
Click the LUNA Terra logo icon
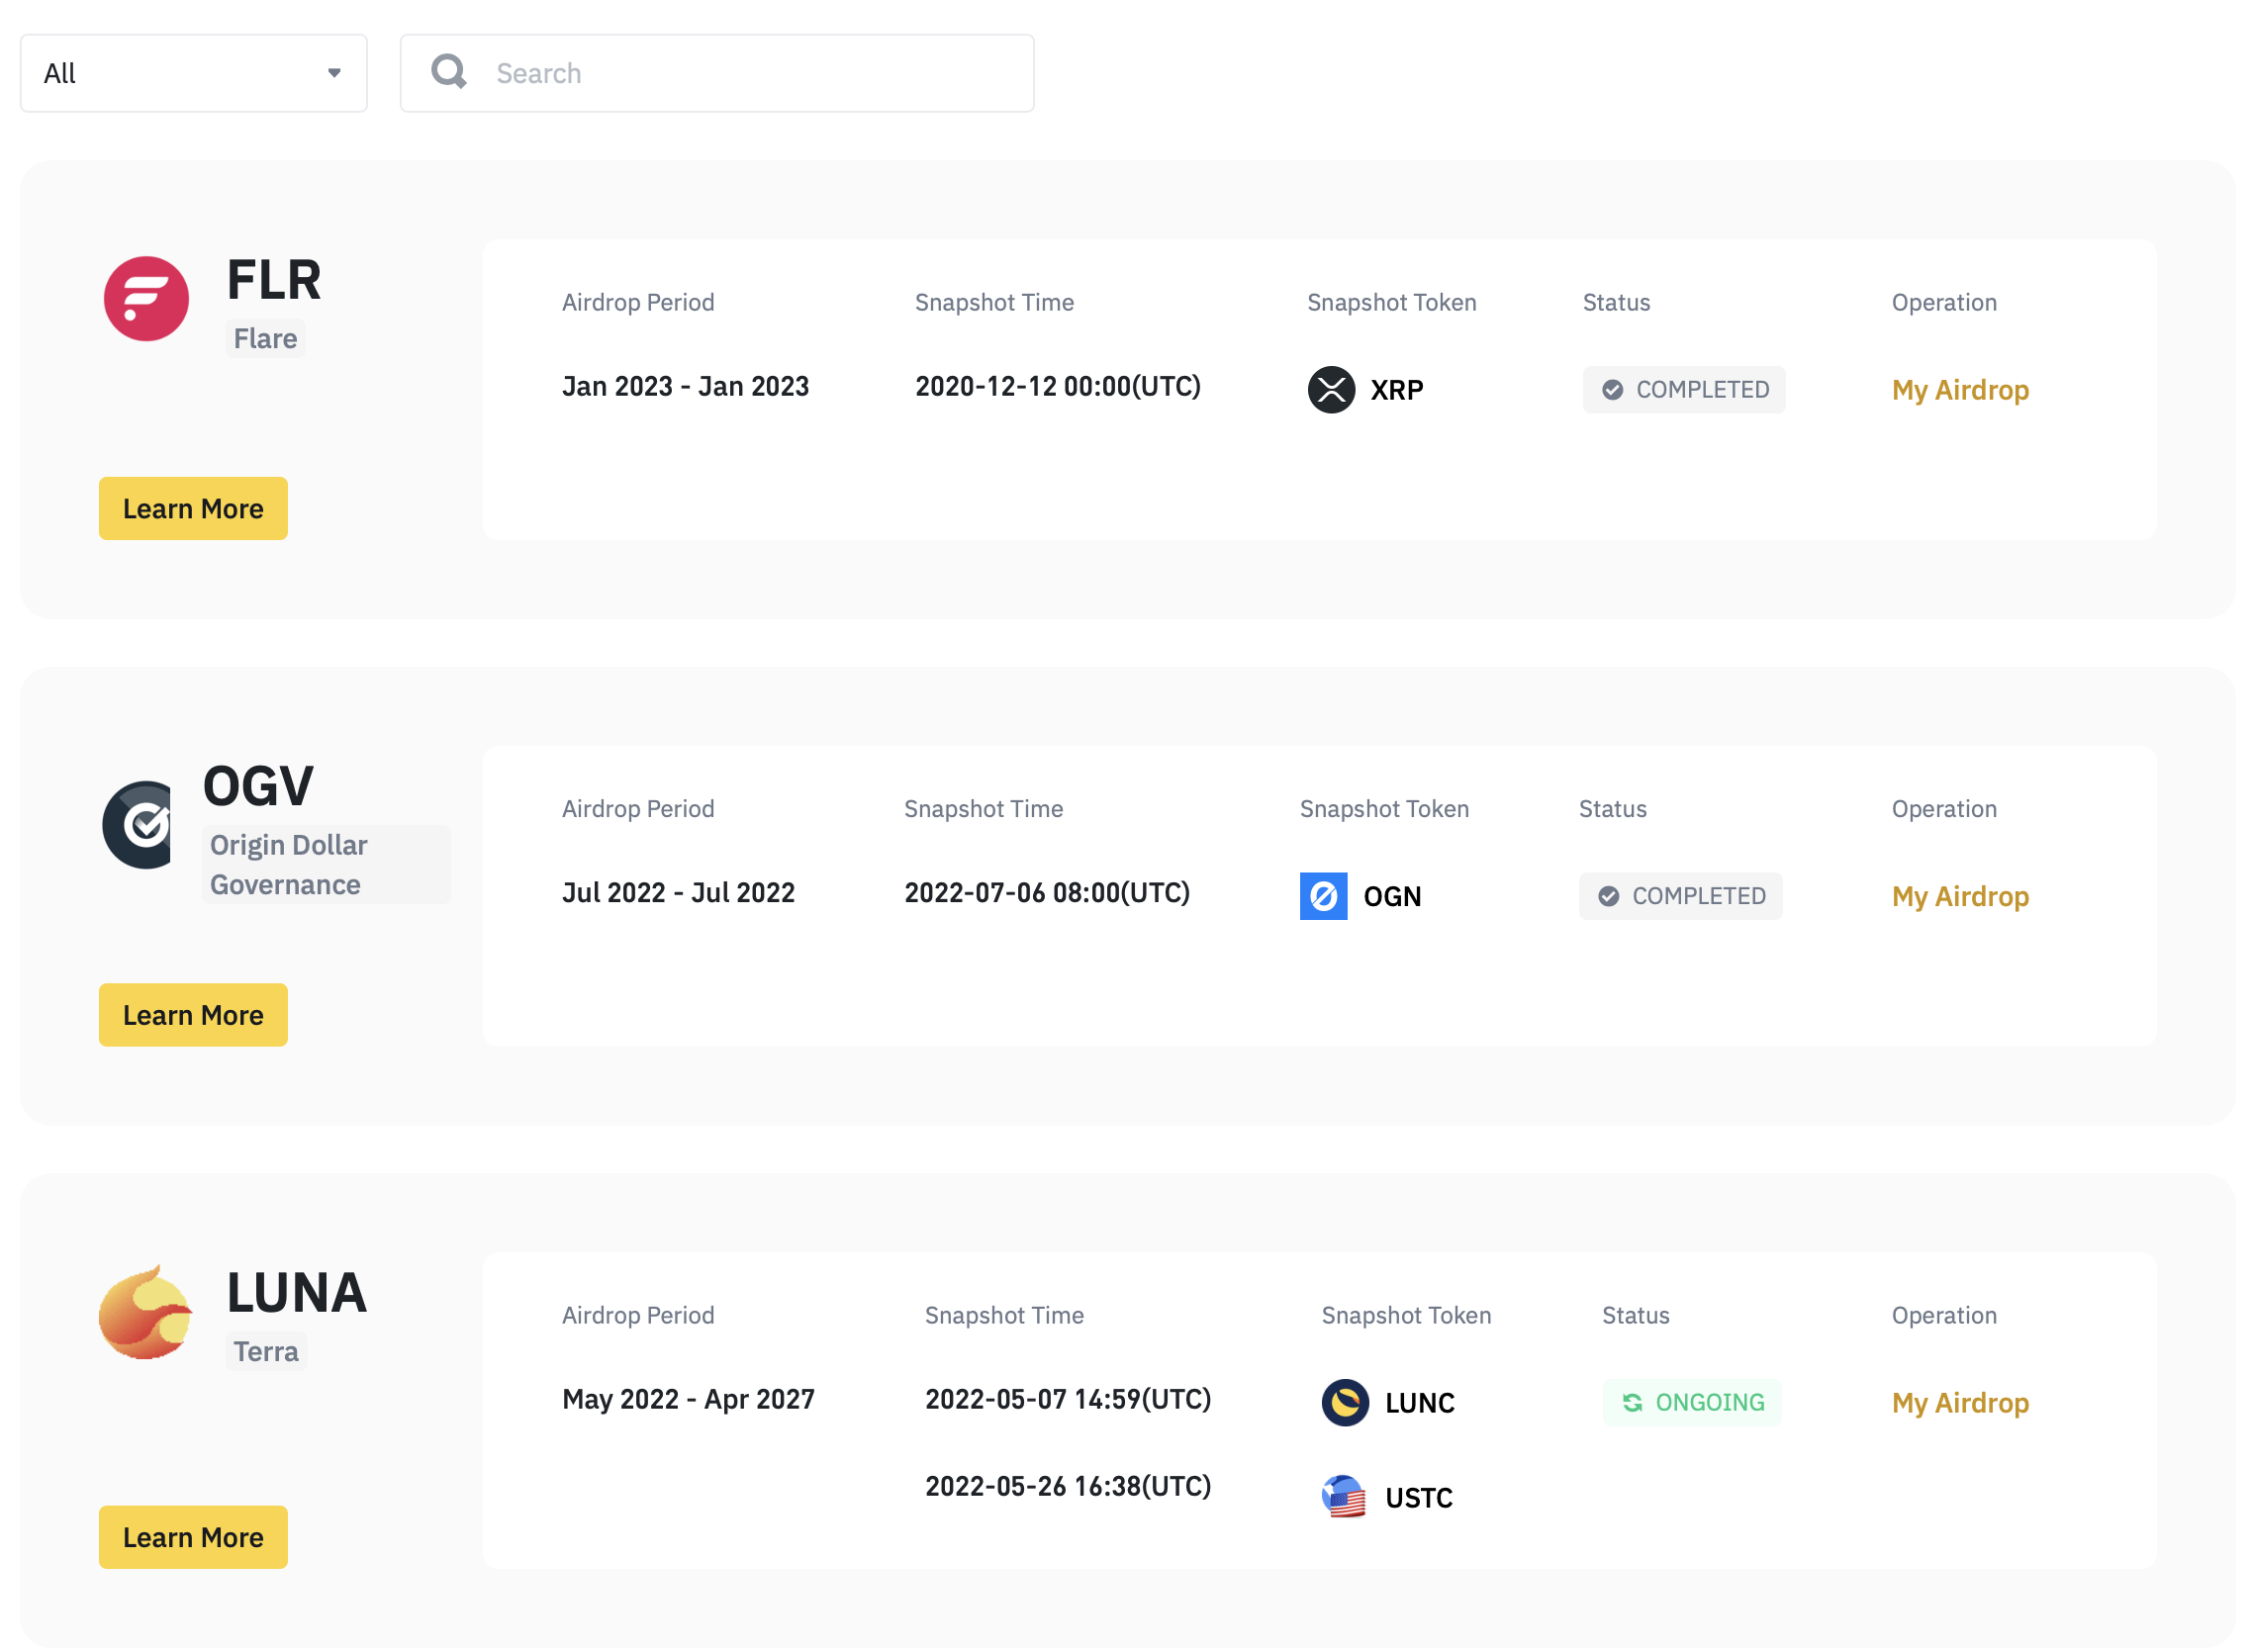(x=146, y=1313)
